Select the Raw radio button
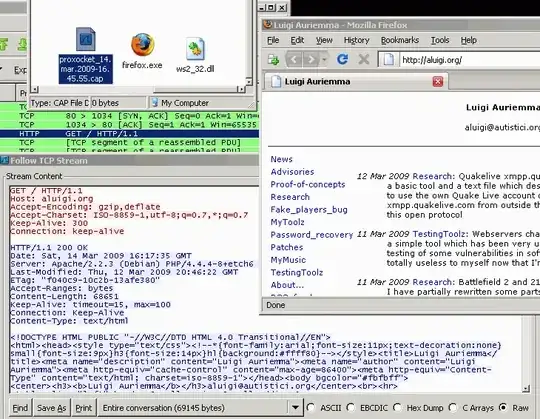 pyautogui.click(x=503, y=408)
